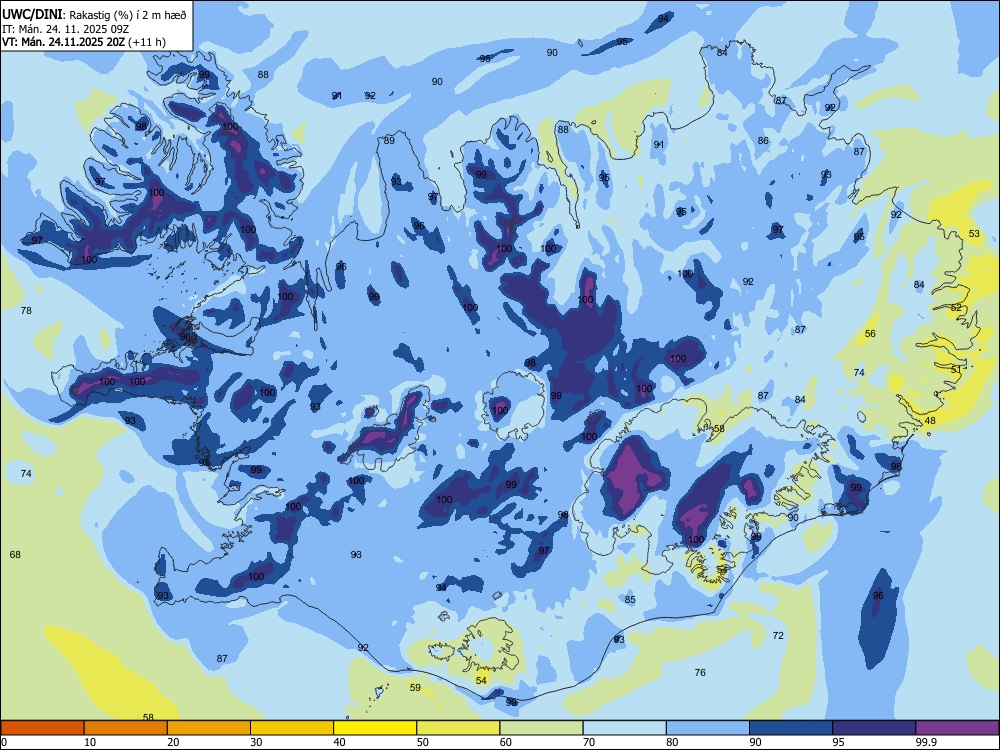
Task: Click the map value '53' in the east
Action: click(974, 233)
